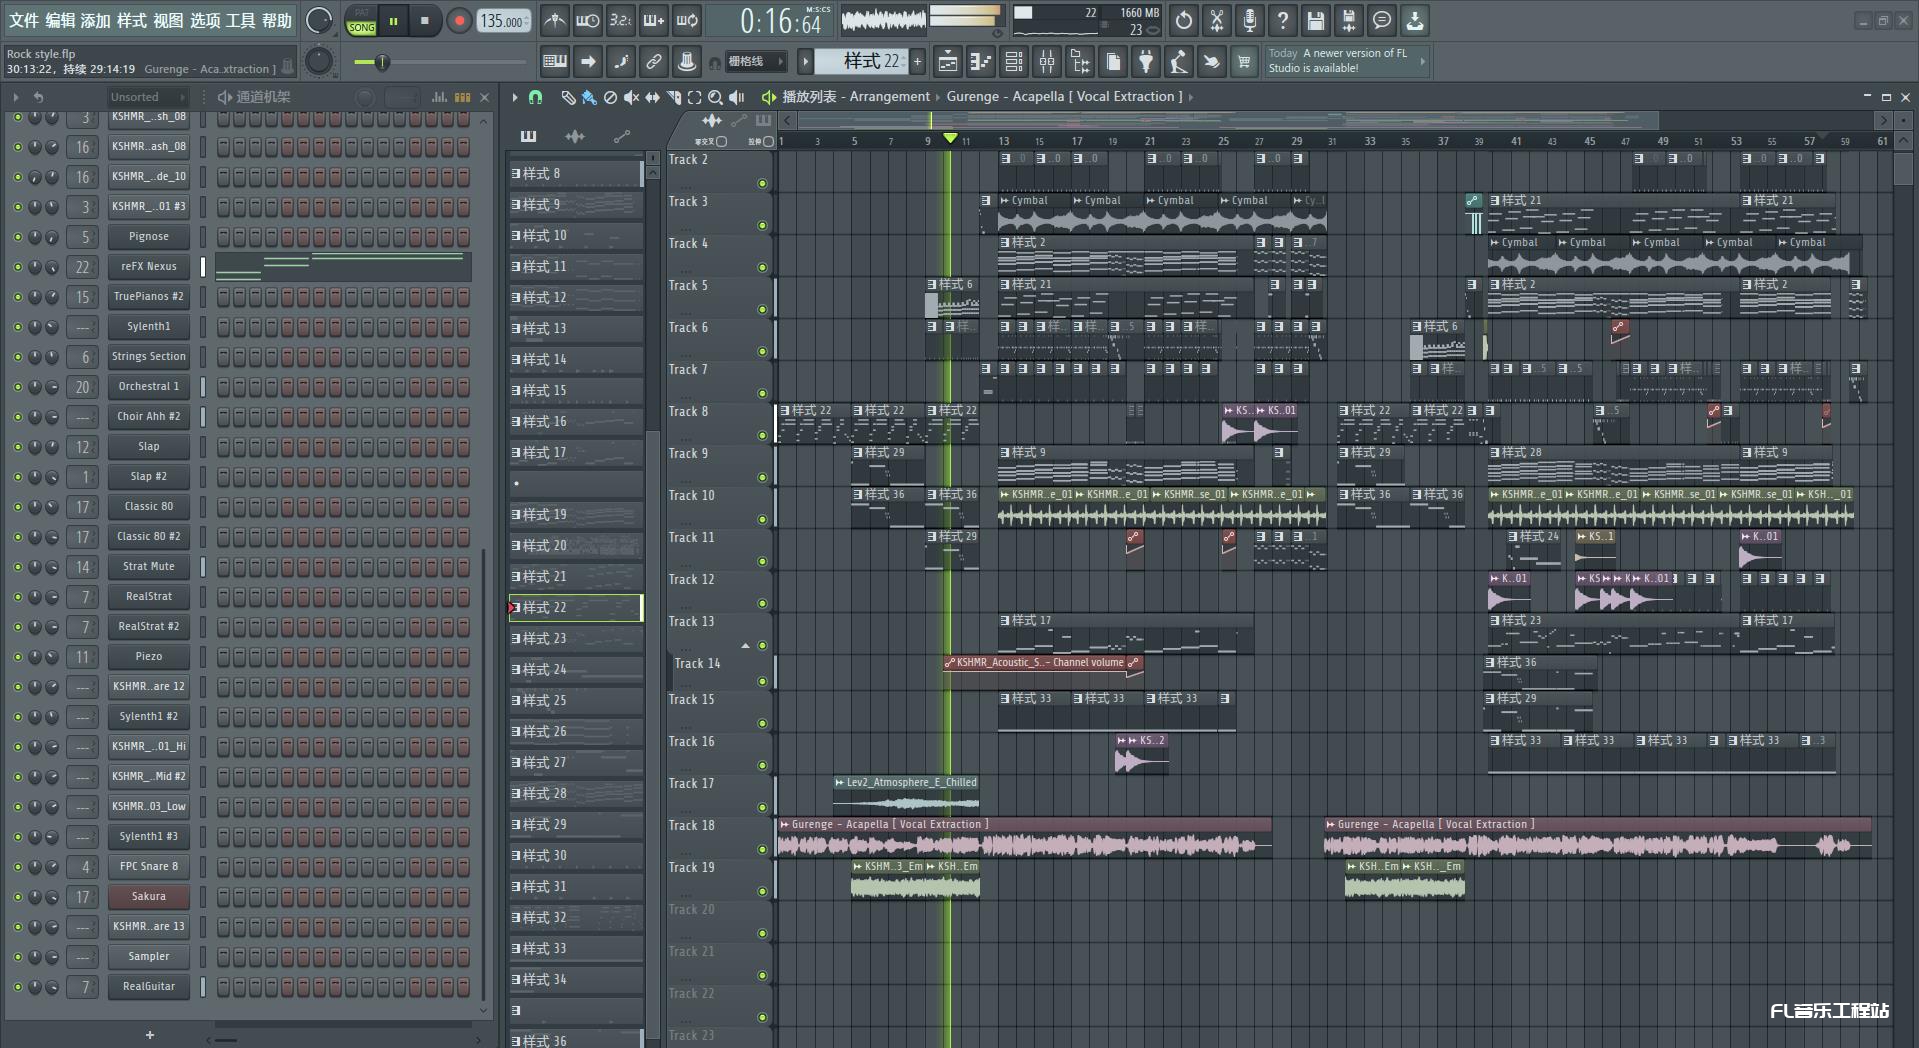The width and height of the screenshot is (1919, 1048).
Task: Toggle link to controller icon
Action: click(654, 62)
